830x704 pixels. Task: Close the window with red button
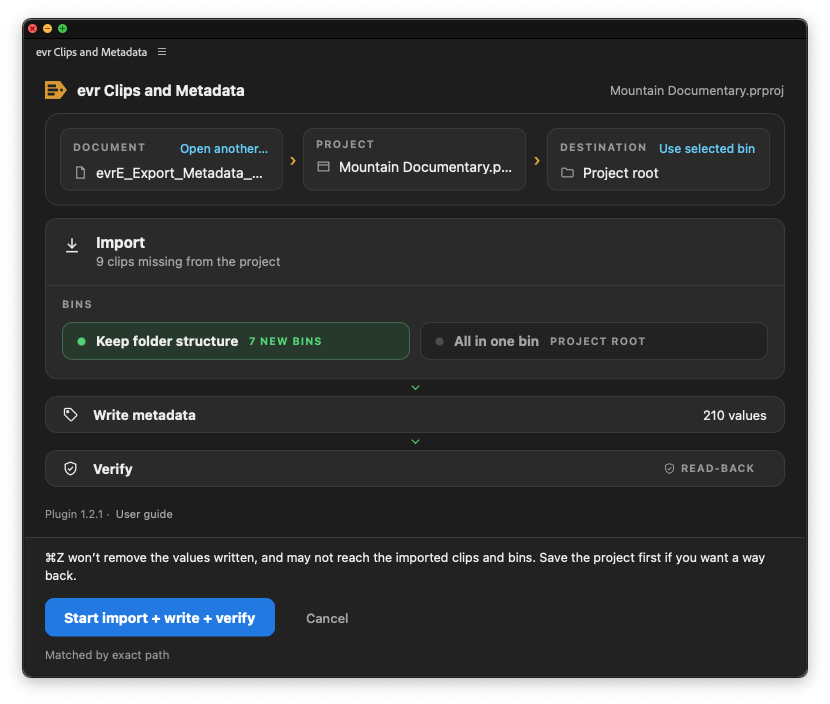pos(33,29)
